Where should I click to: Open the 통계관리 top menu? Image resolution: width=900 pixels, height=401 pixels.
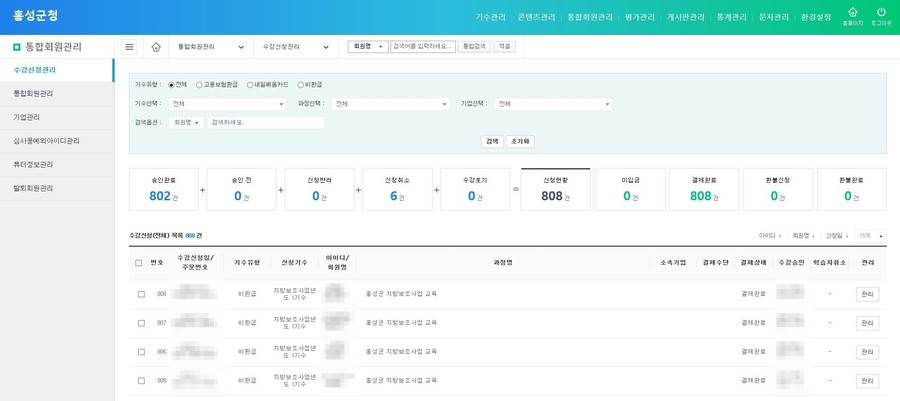click(731, 17)
